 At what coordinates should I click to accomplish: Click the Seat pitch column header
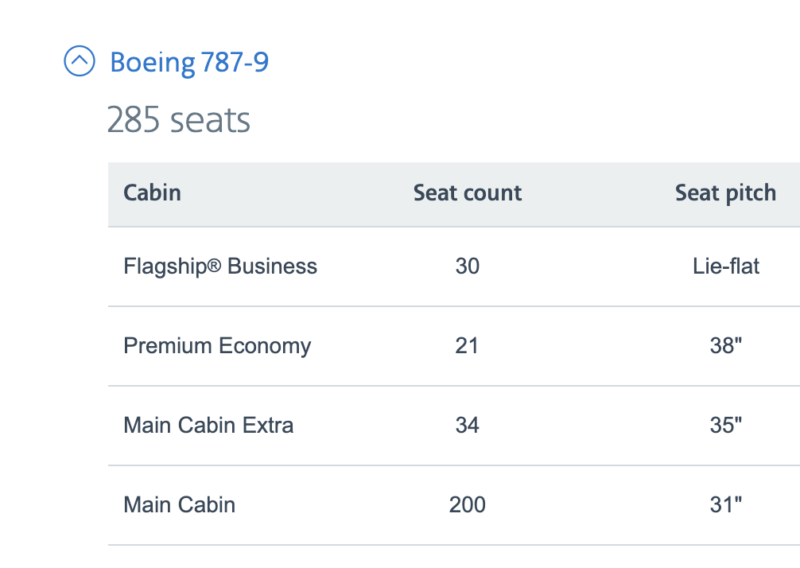pos(725,193)
